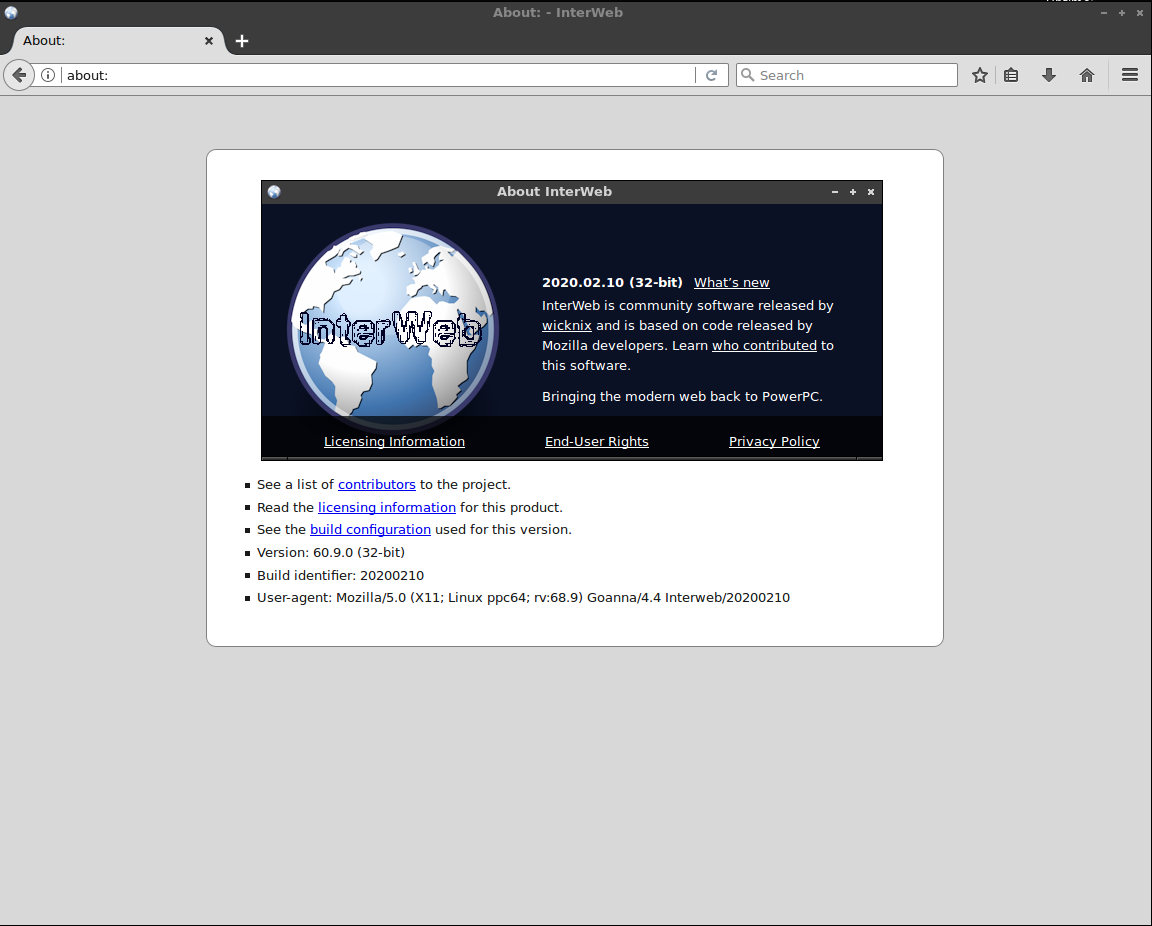This screenshot has height=926, width=1152.
Task: Go to the home page icon
Action: pyautogui.click(x=1087, y=75)
